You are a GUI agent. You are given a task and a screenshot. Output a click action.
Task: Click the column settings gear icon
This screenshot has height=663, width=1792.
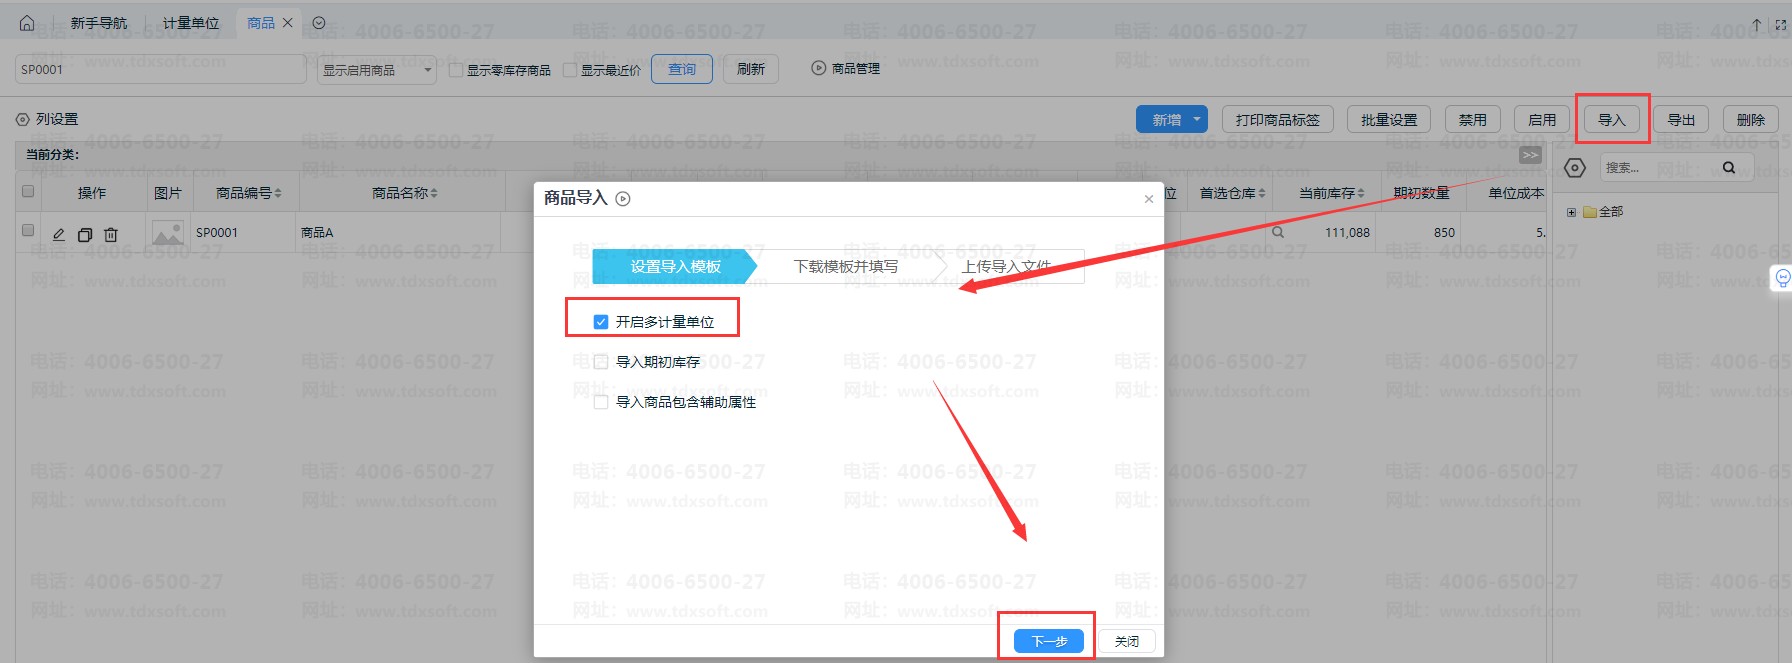tap(22, 119)
